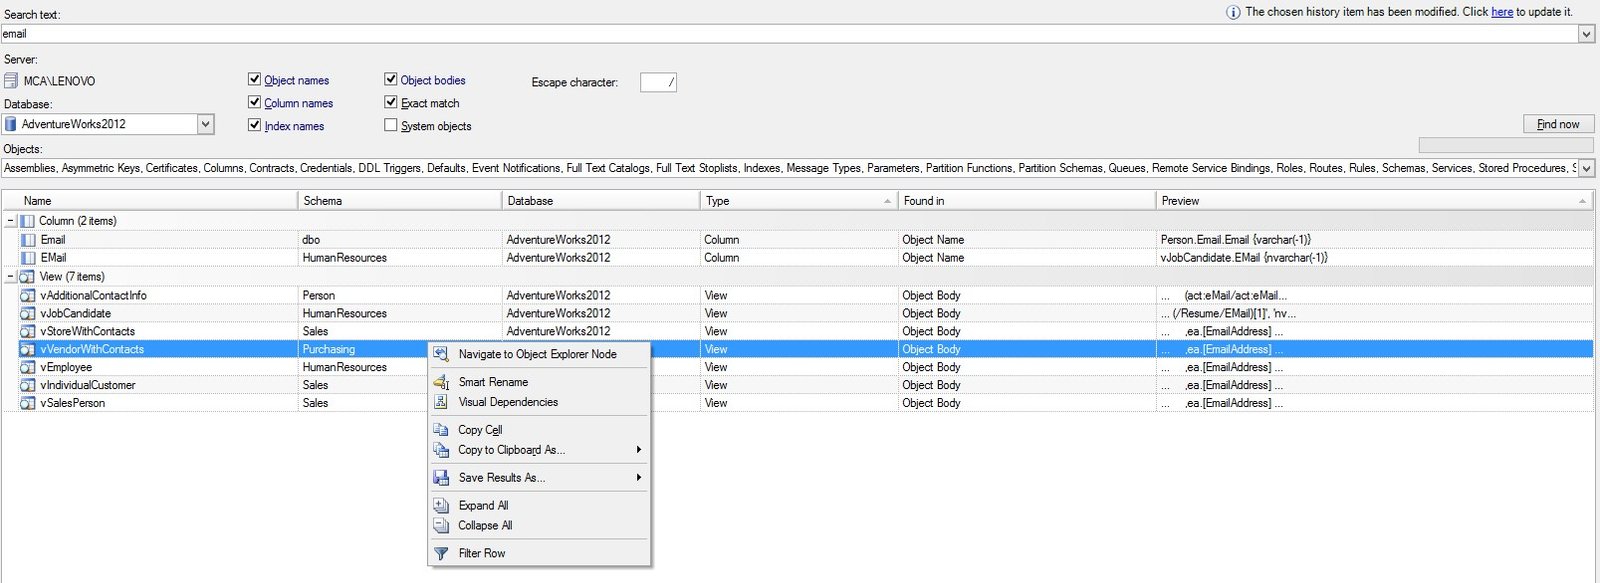Choose Navigate to Object Explorer Node

click(x=540, y=354)
